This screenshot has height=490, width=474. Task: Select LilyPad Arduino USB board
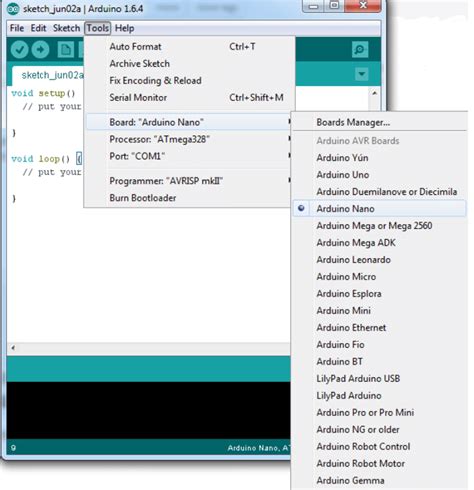click(x=379, y=379)
